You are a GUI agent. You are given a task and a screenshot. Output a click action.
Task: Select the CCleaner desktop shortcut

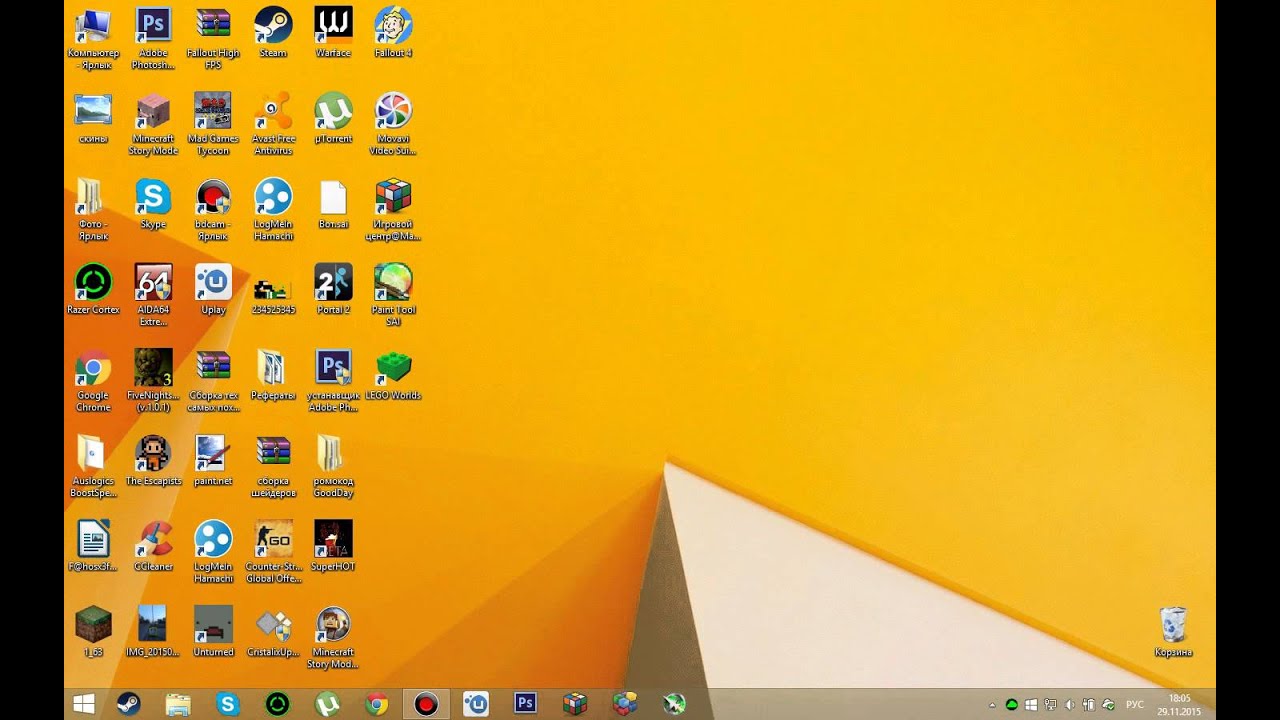coord(153,546)
